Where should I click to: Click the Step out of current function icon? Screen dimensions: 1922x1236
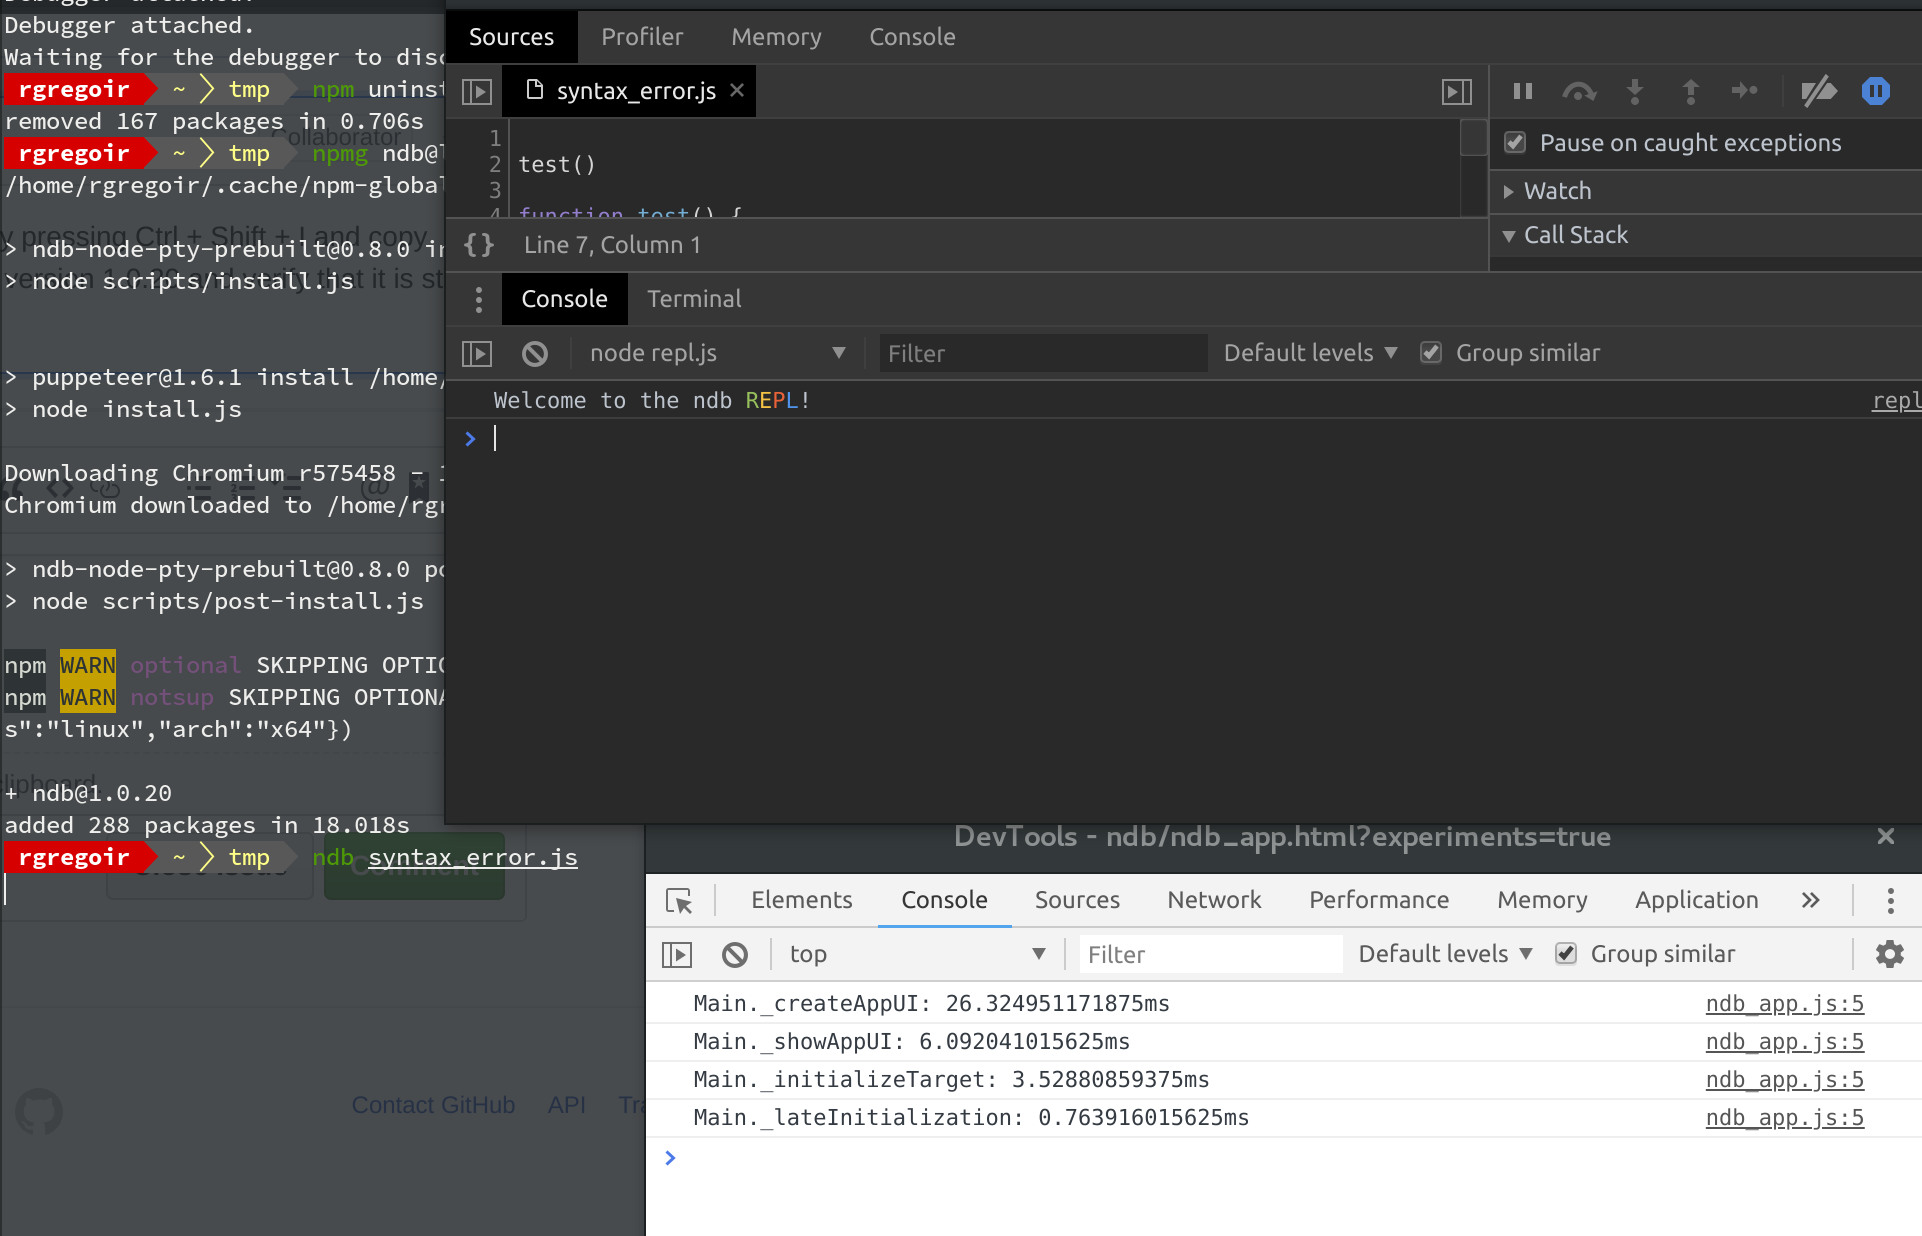coord(1690,91)
